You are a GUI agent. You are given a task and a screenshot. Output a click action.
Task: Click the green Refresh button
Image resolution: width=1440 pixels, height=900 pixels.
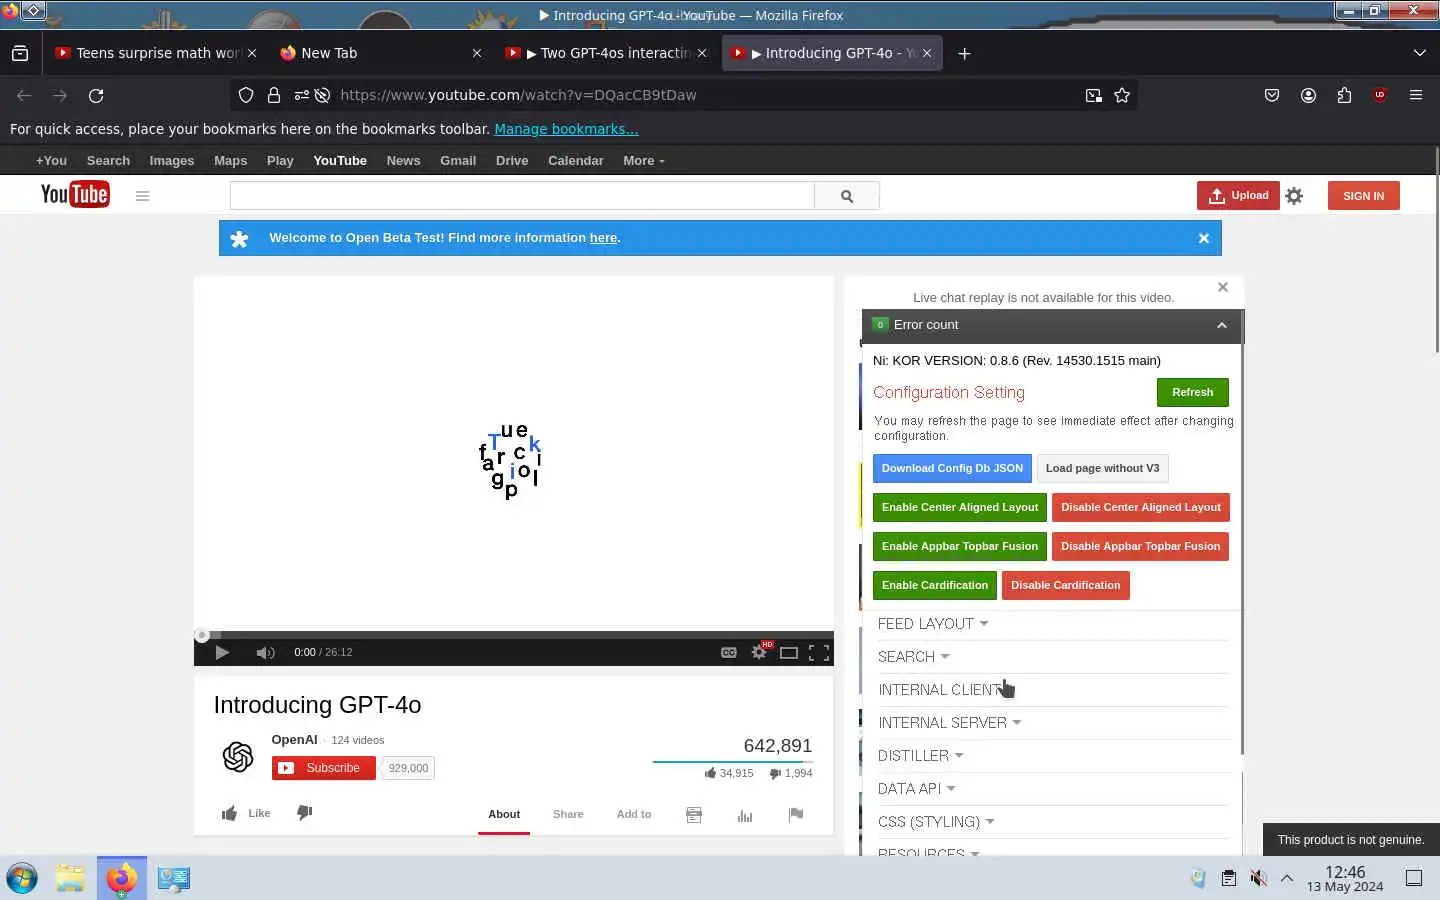pos(1192,392)
